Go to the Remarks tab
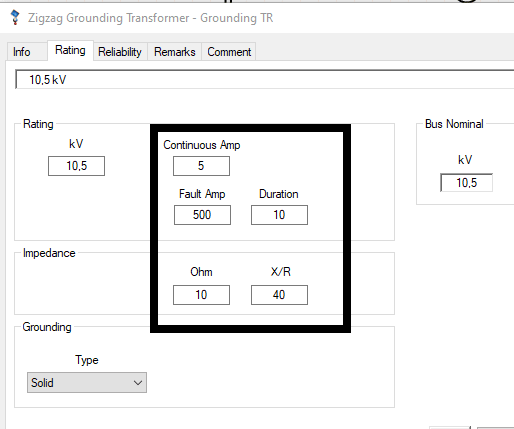 click(x=174, y=52)
